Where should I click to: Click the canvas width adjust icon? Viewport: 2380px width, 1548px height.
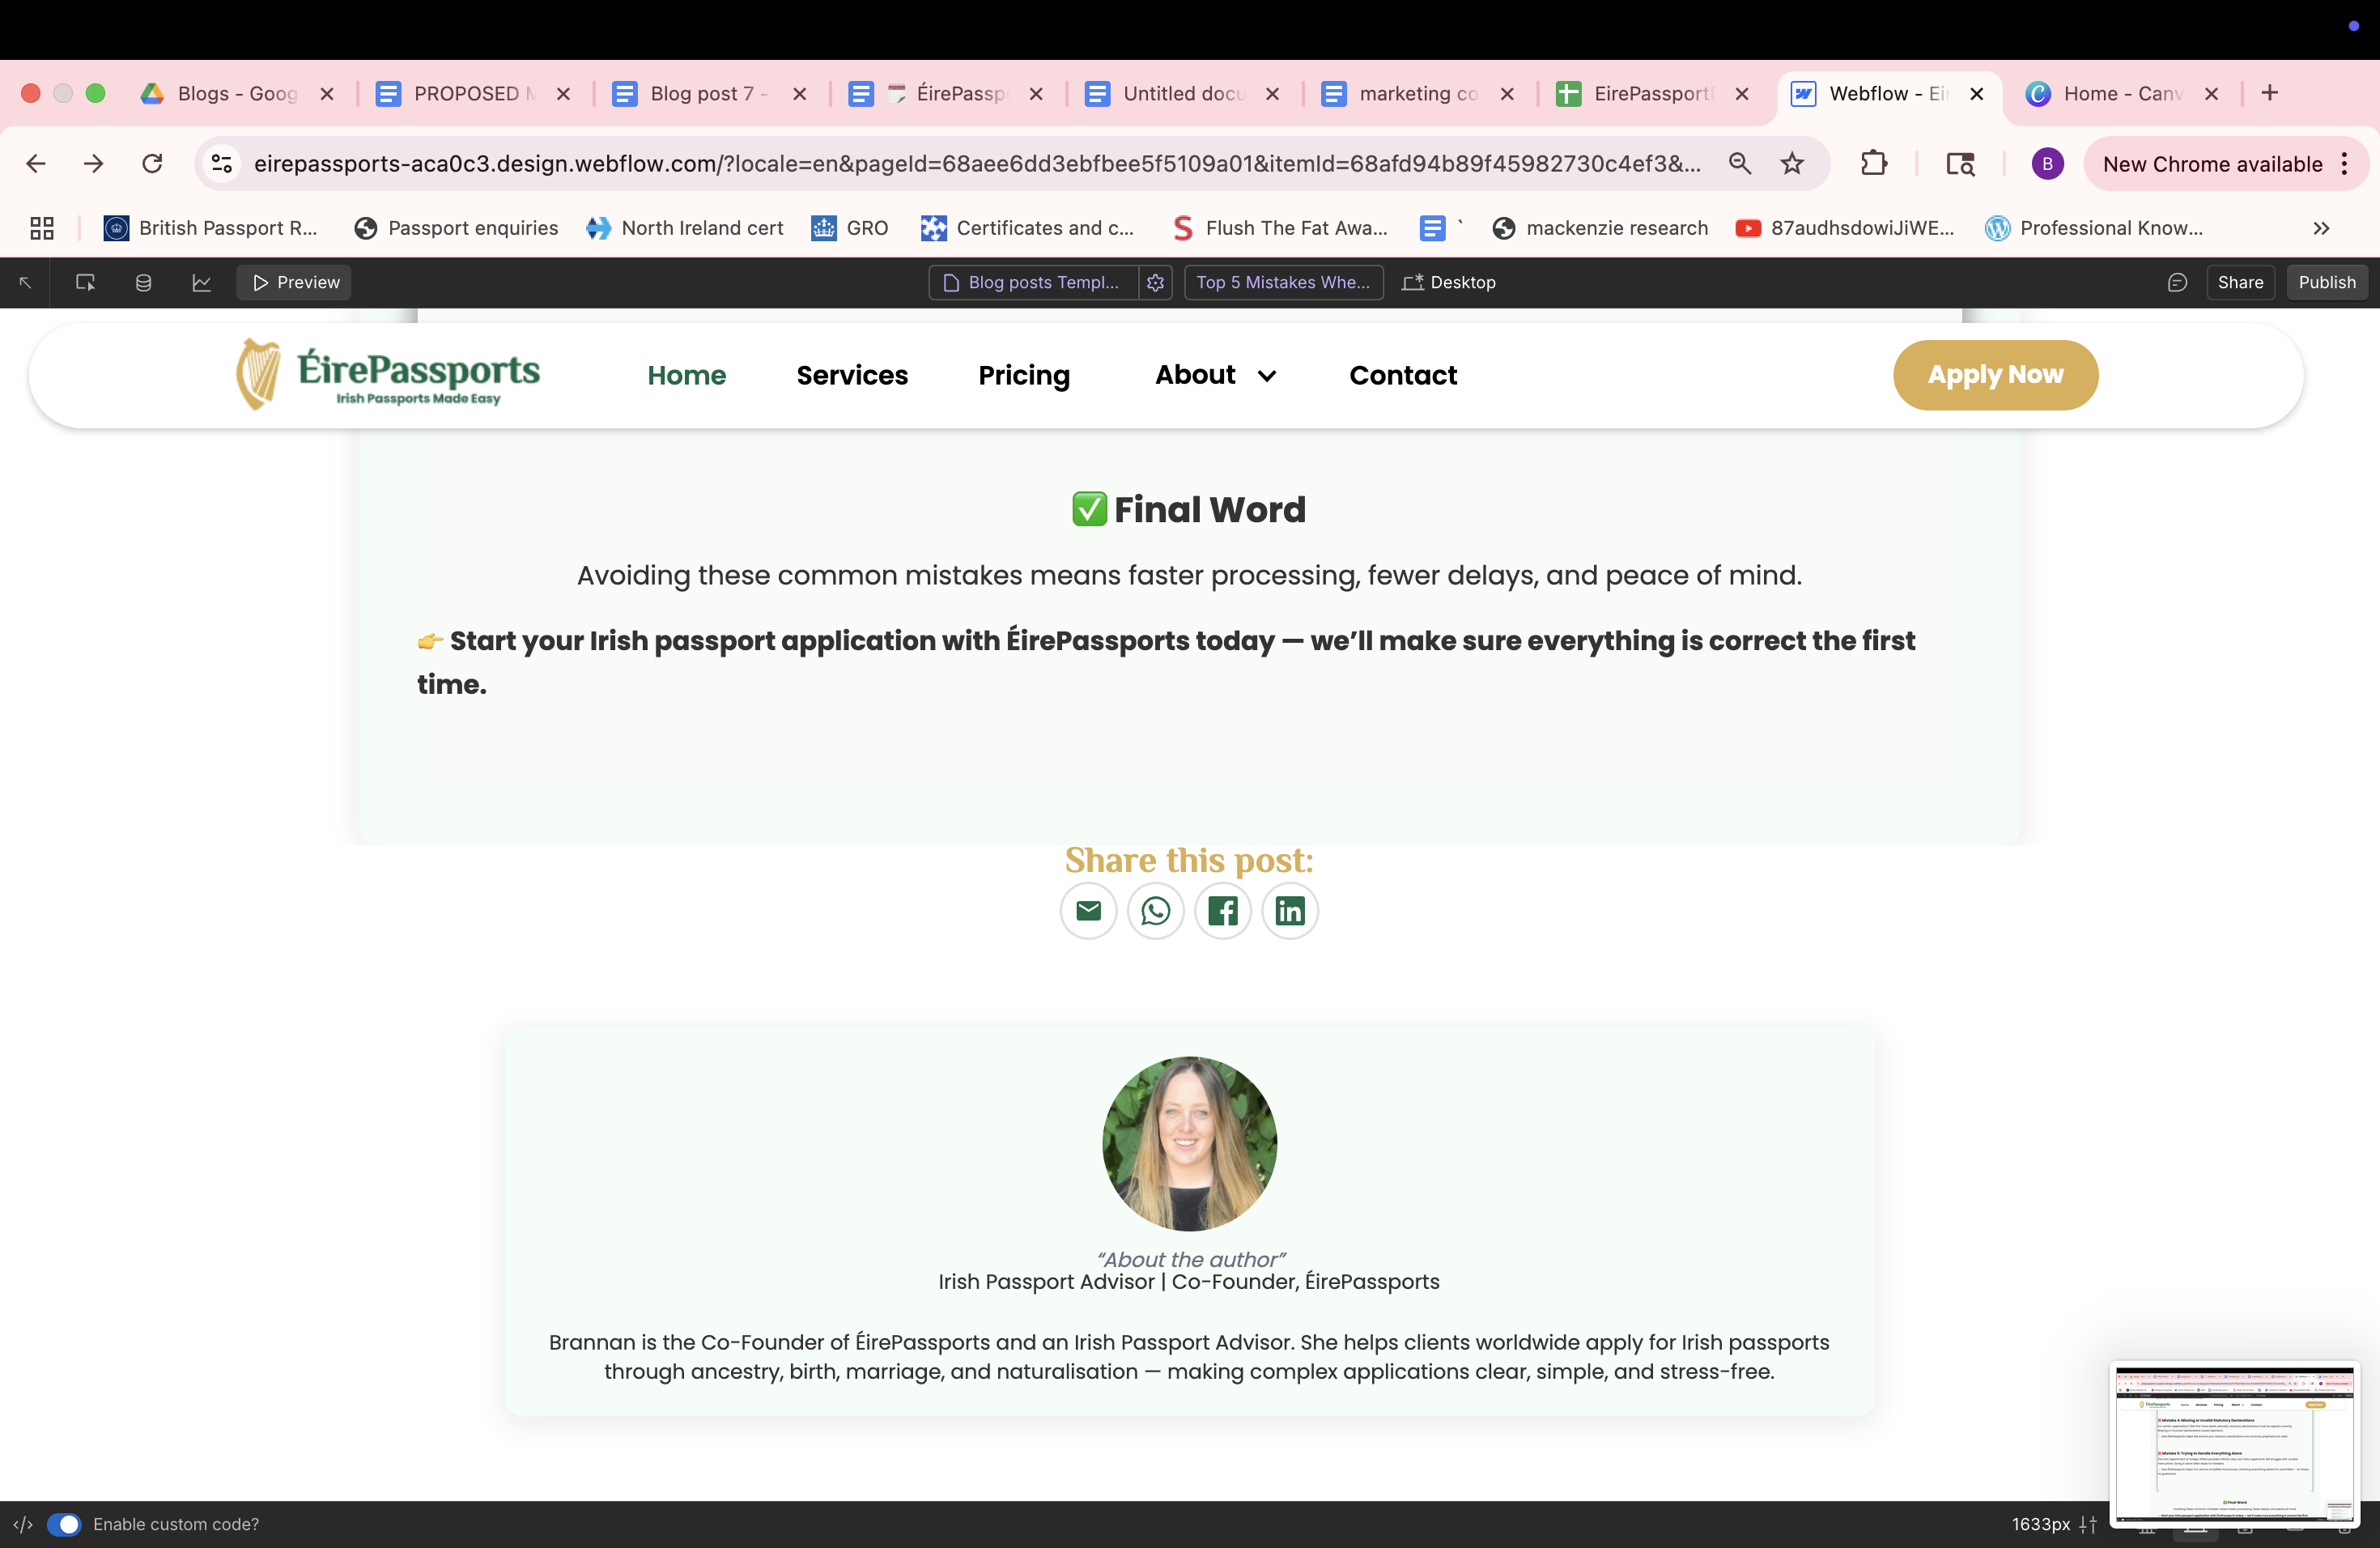(x=2088, y=1524)
